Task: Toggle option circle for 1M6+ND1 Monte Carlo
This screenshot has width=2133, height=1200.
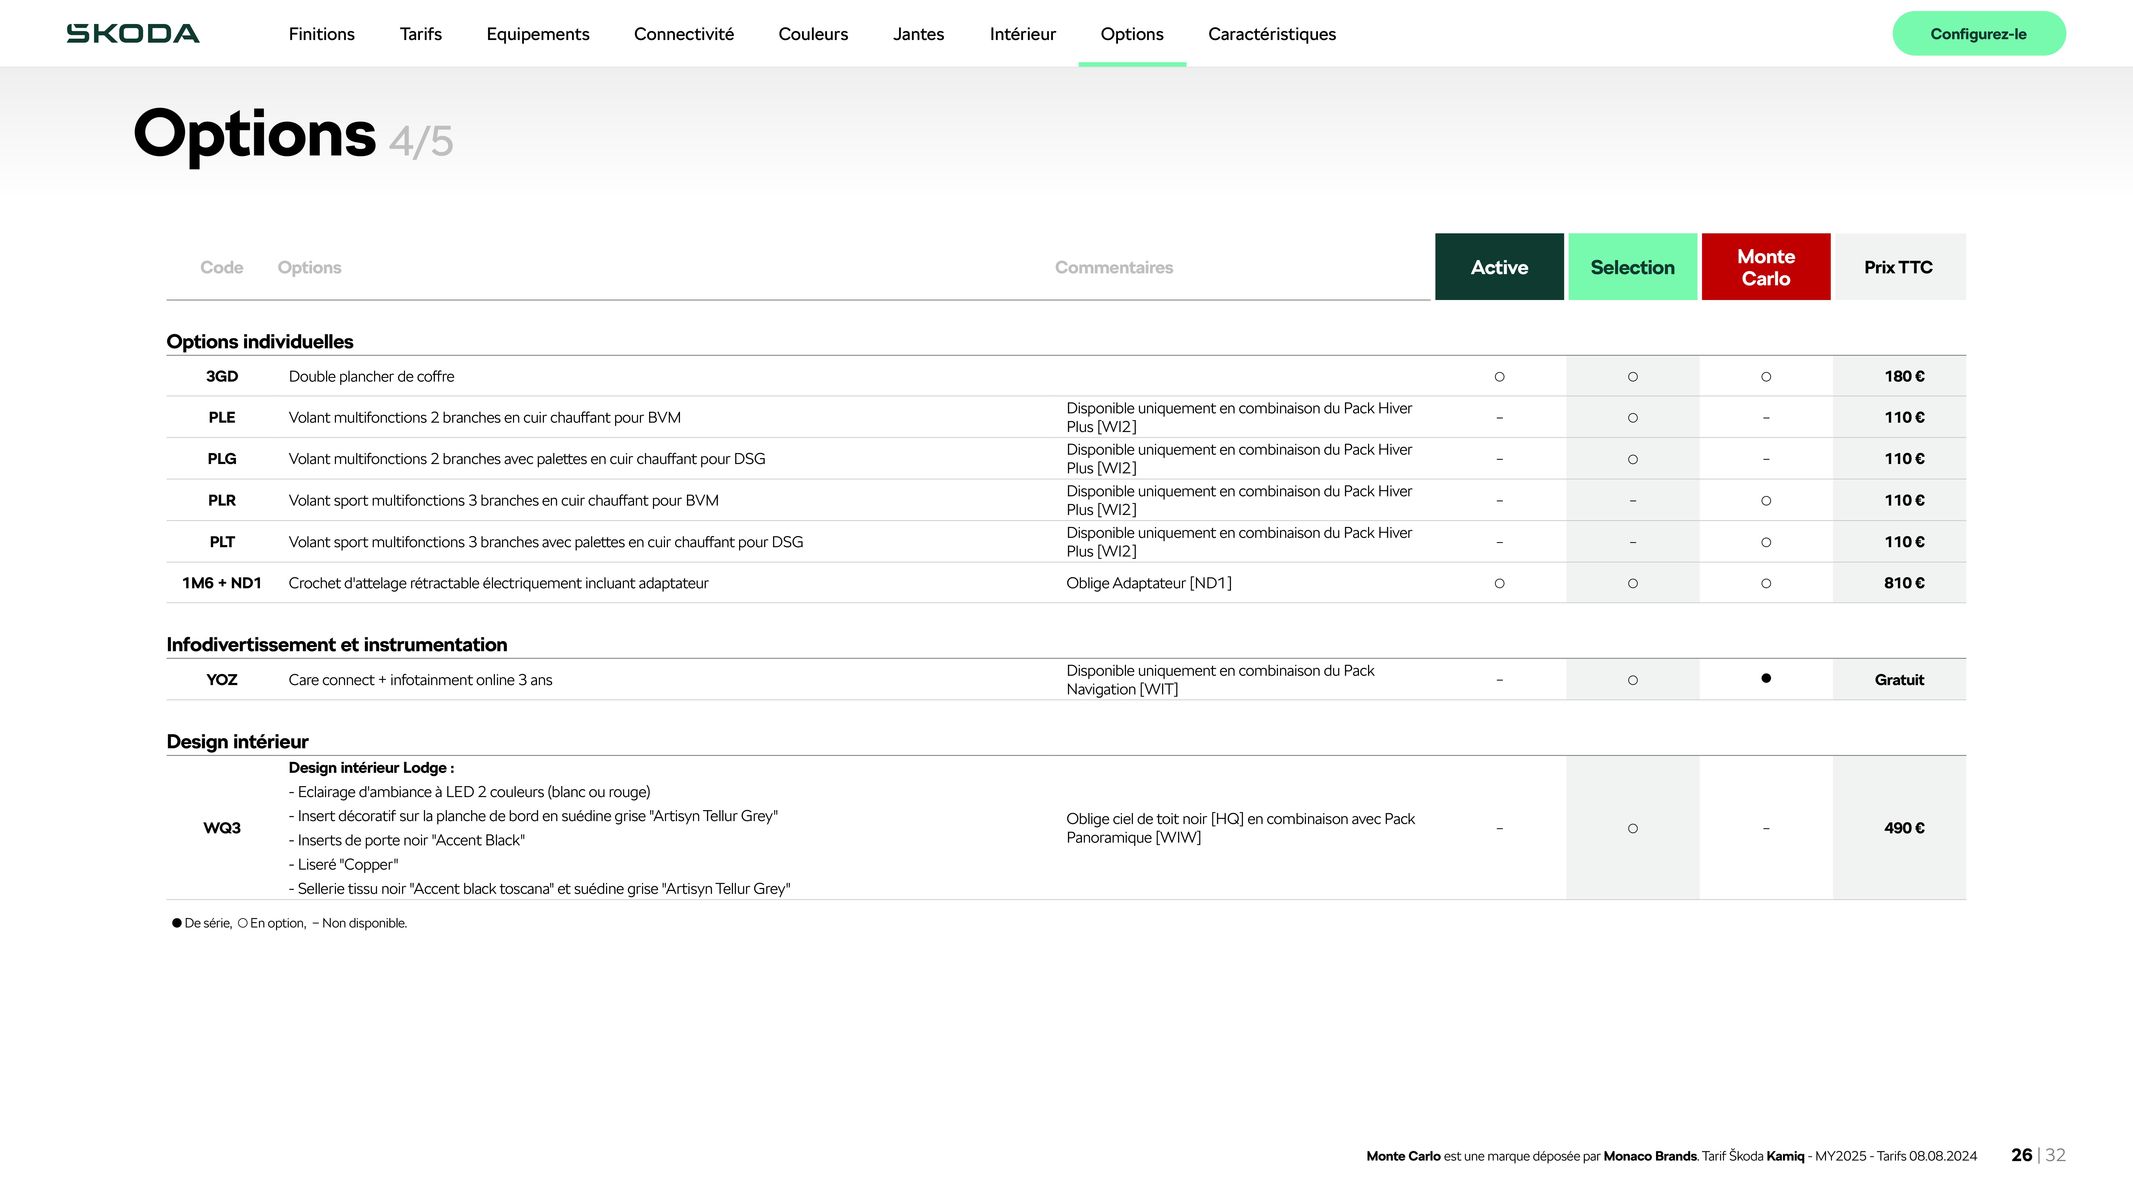Action: 1765,583
